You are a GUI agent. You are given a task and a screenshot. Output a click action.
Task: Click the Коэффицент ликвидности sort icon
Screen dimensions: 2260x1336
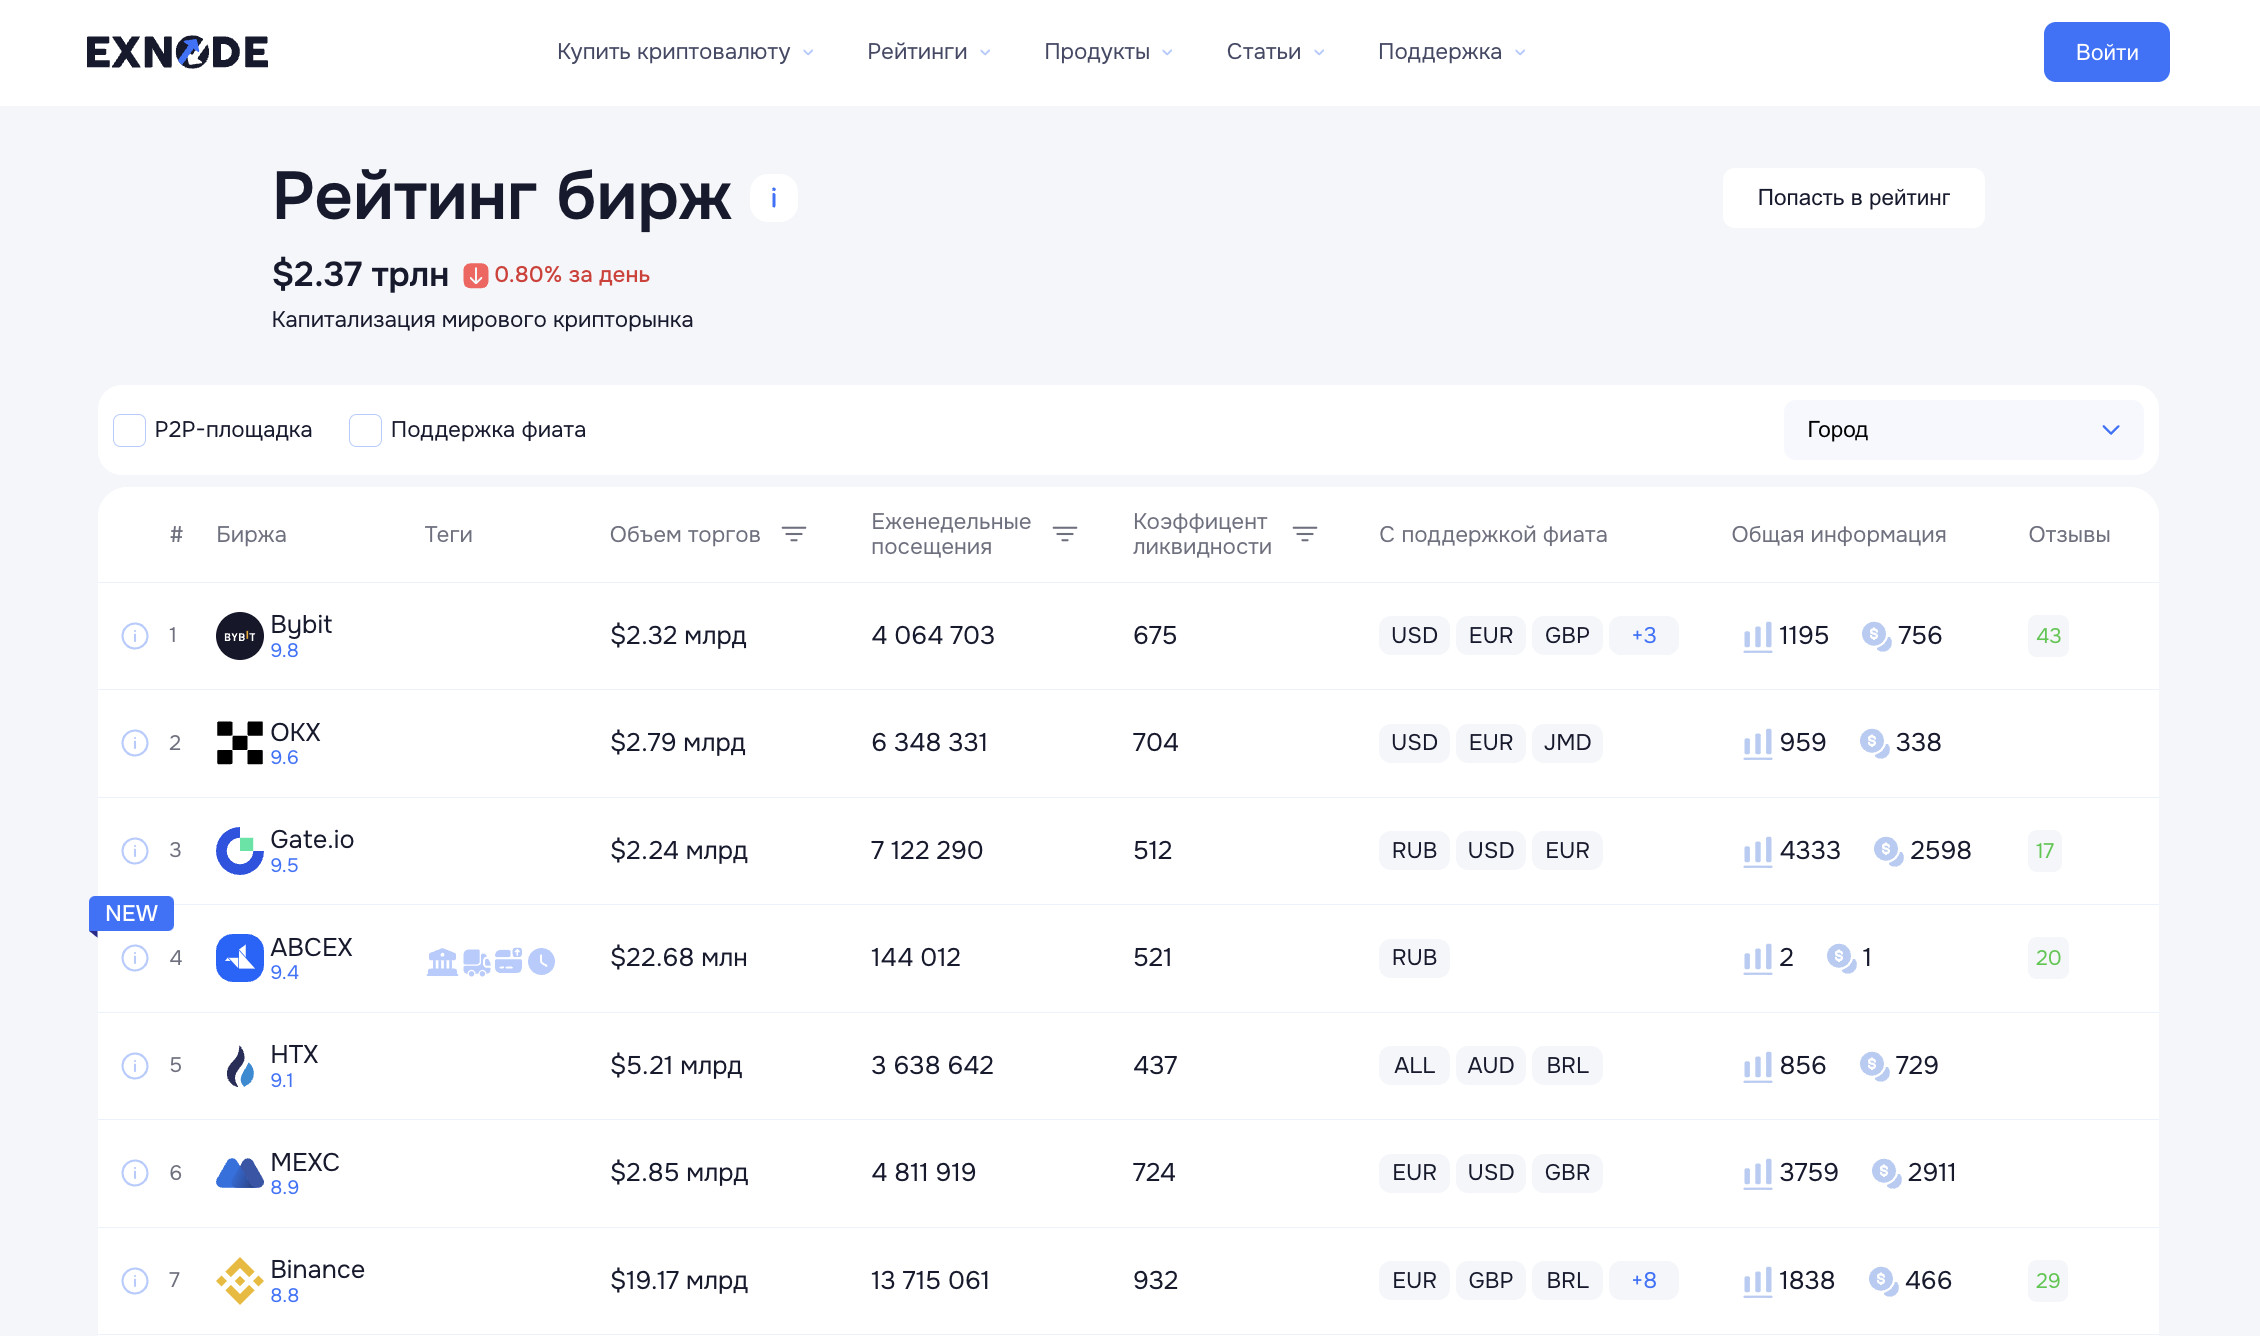click(1304, 534)
